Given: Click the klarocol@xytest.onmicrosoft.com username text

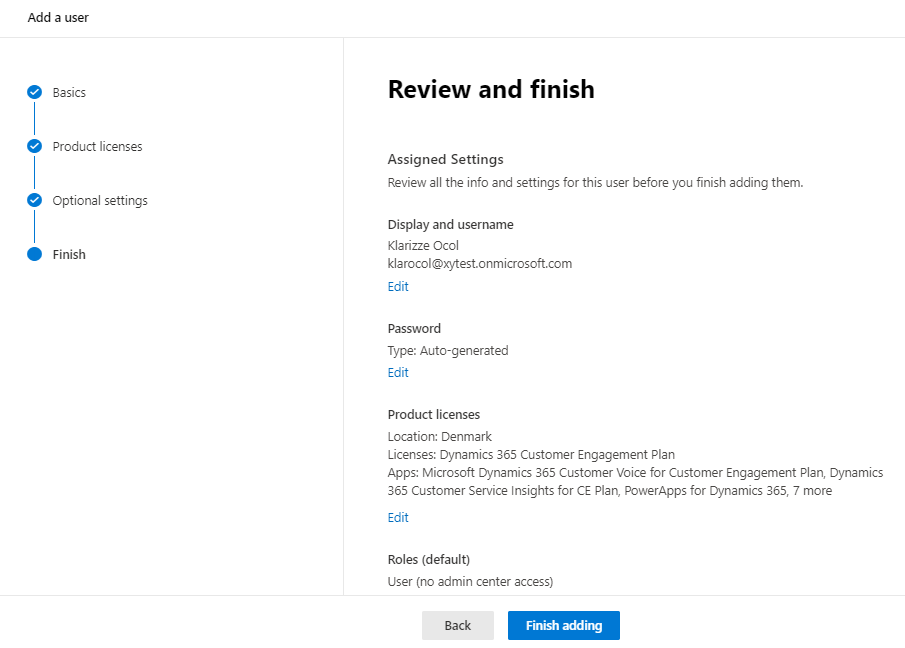Looking at the screenshot, I should 480,264.
